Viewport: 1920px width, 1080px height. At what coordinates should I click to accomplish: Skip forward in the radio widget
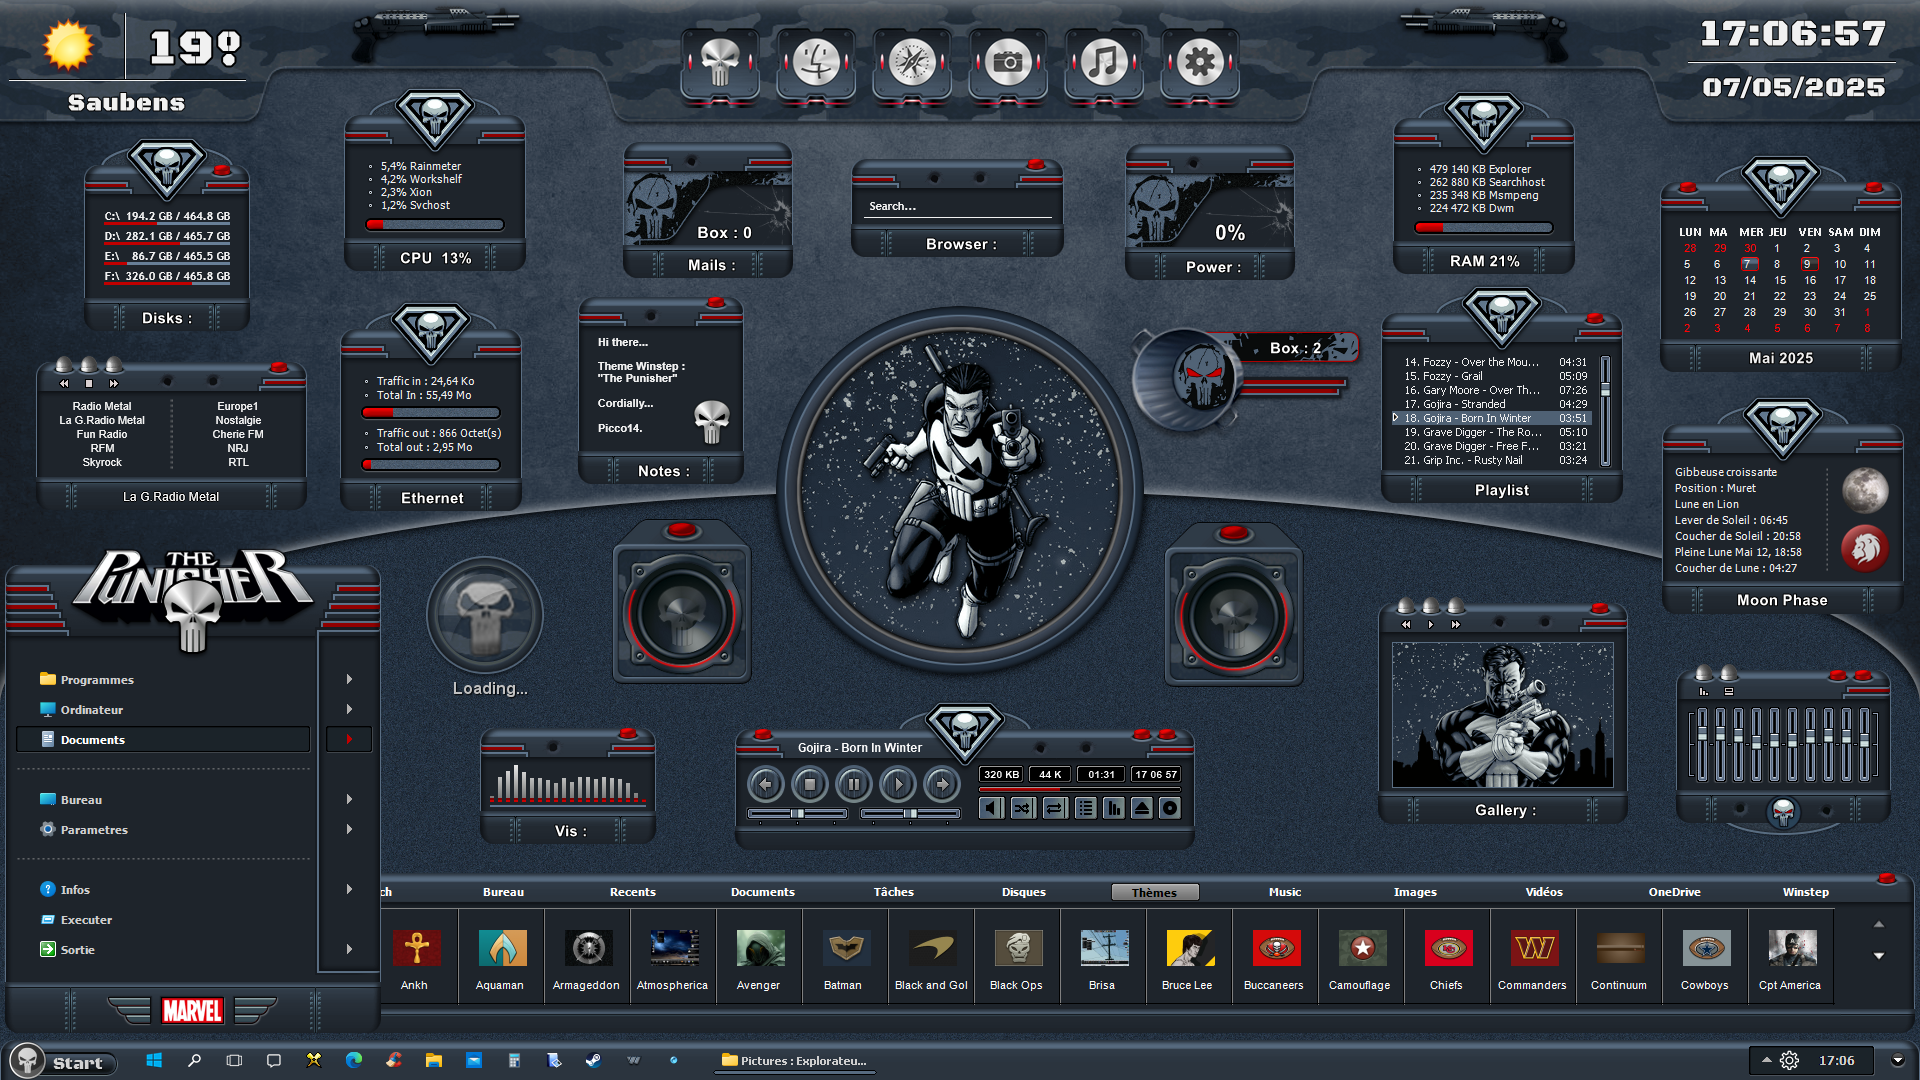(114, 383)
